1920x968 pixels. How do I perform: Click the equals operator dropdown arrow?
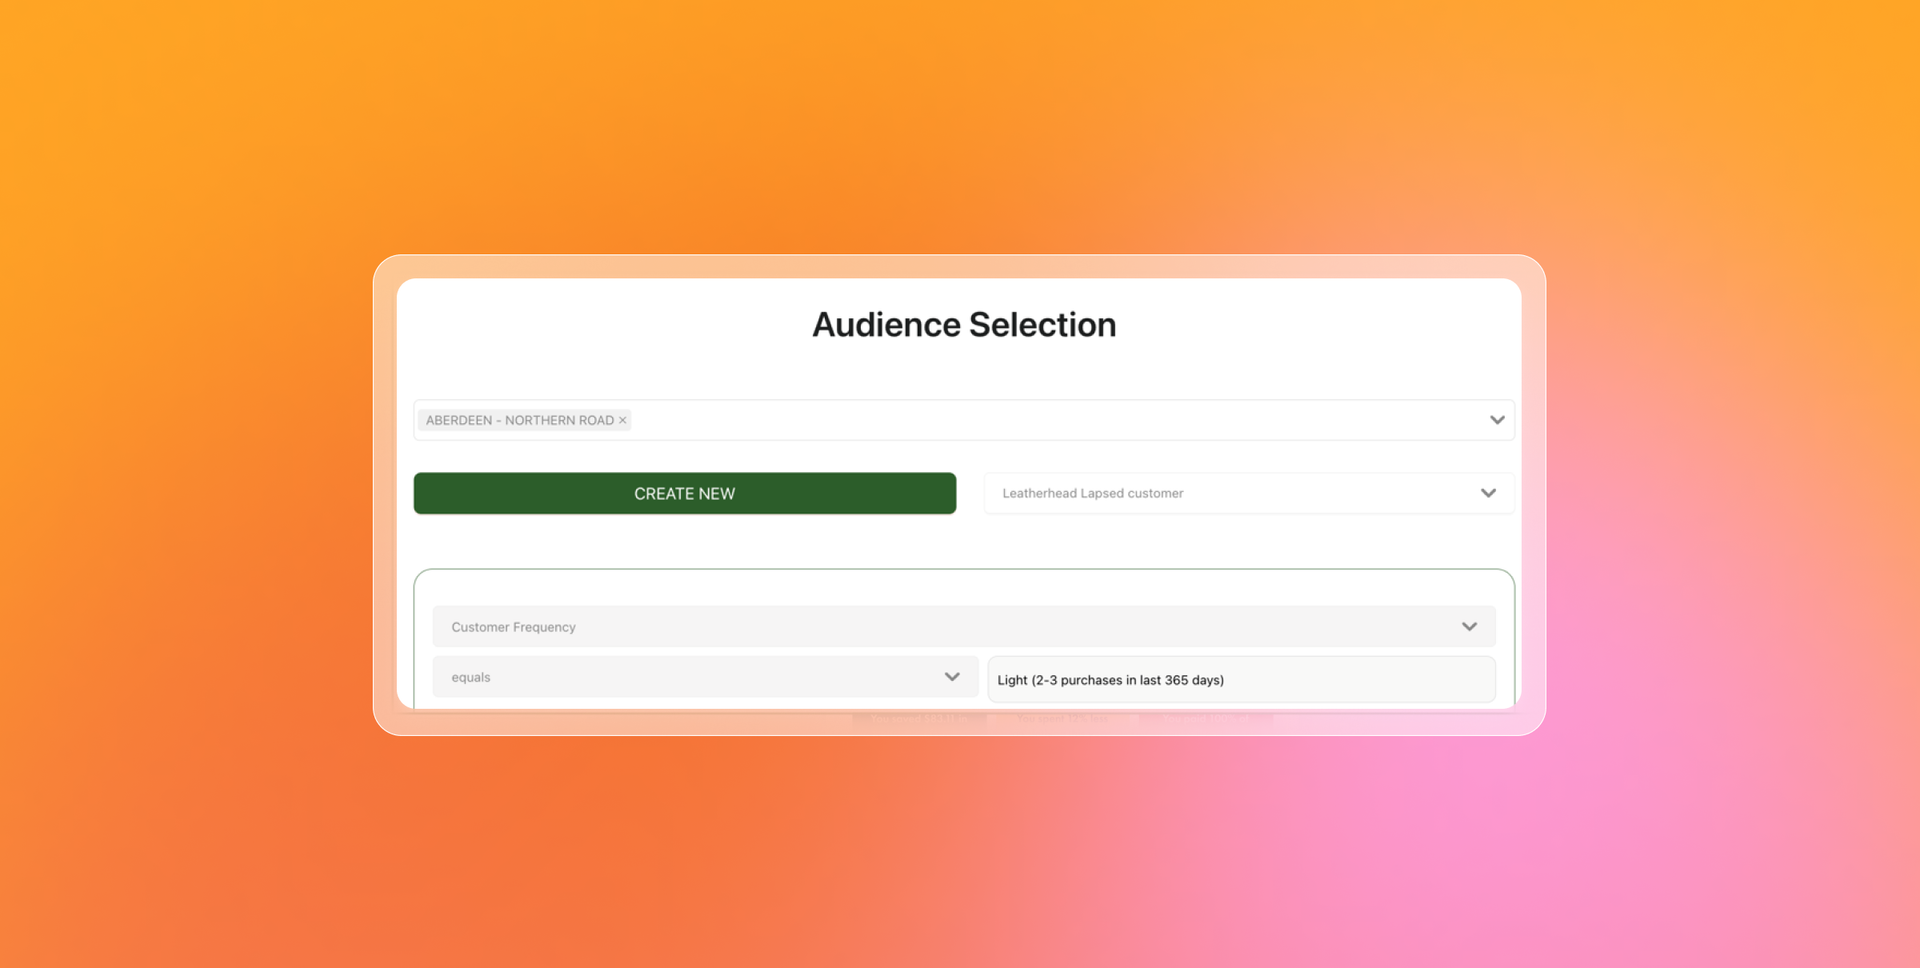click(x=950, y=676)
